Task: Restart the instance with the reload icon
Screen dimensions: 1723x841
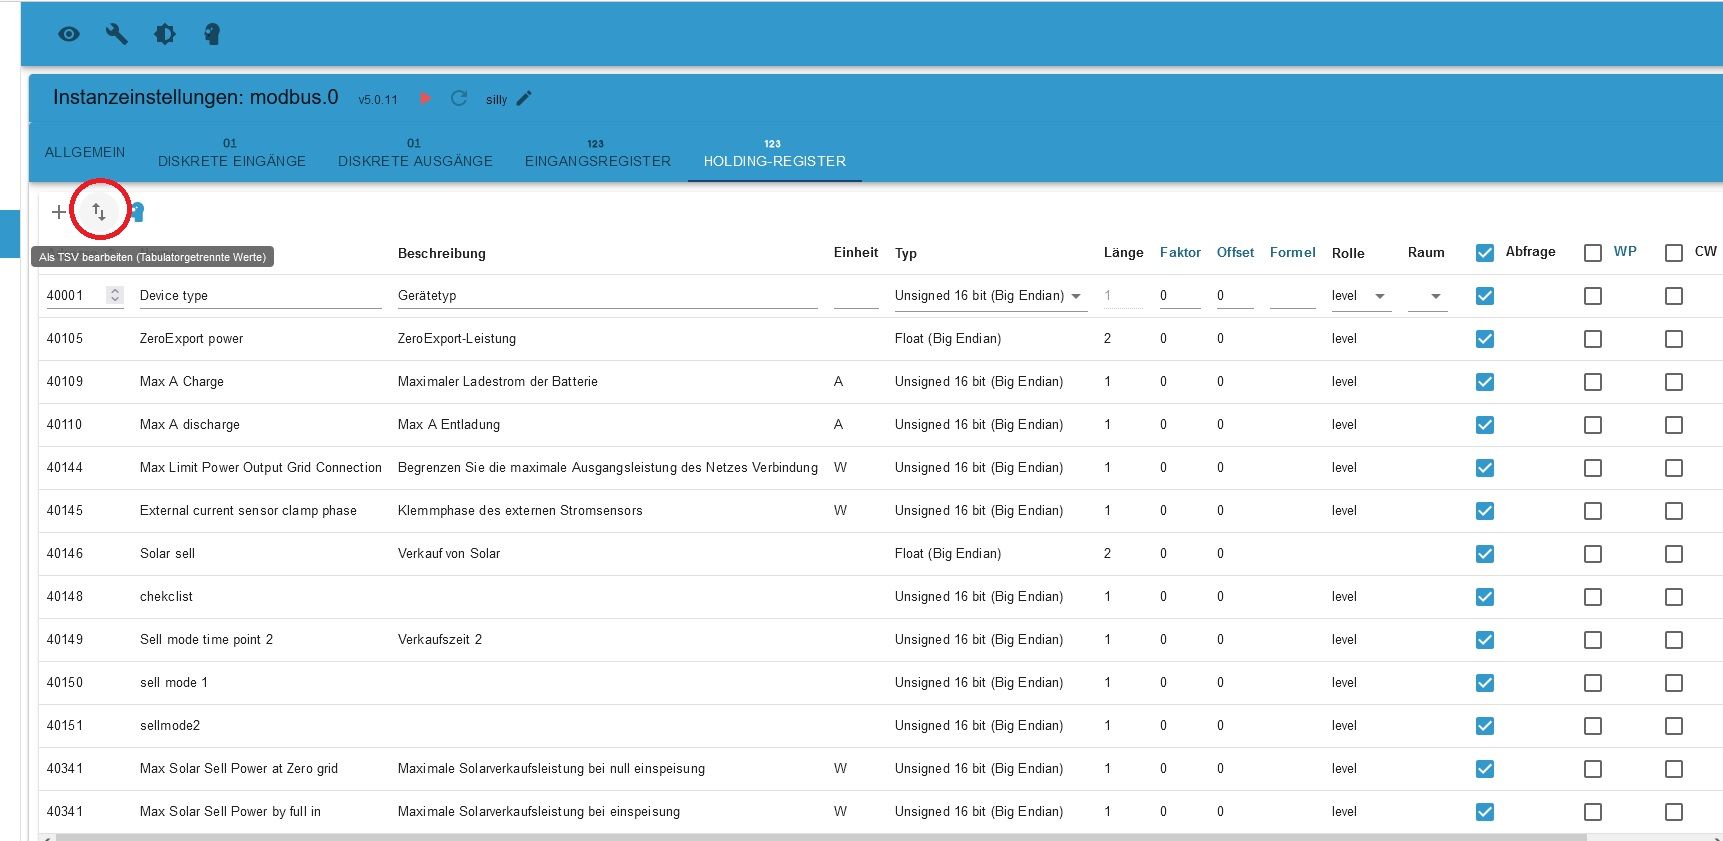Action: pyautogui.click(x=459, y=98)
